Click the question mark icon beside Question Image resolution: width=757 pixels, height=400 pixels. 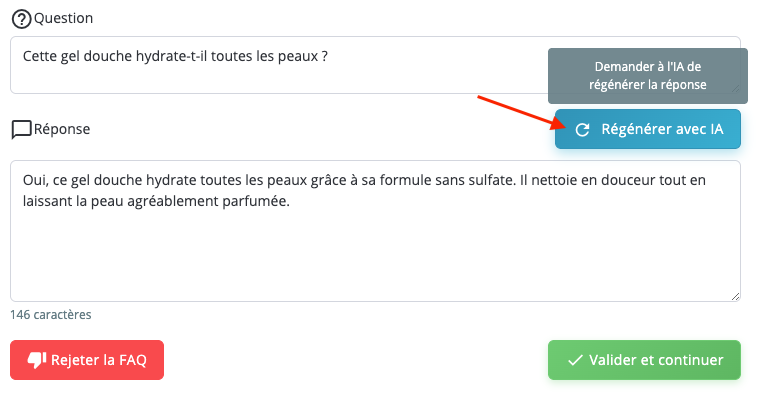click(x=21, y=19)
